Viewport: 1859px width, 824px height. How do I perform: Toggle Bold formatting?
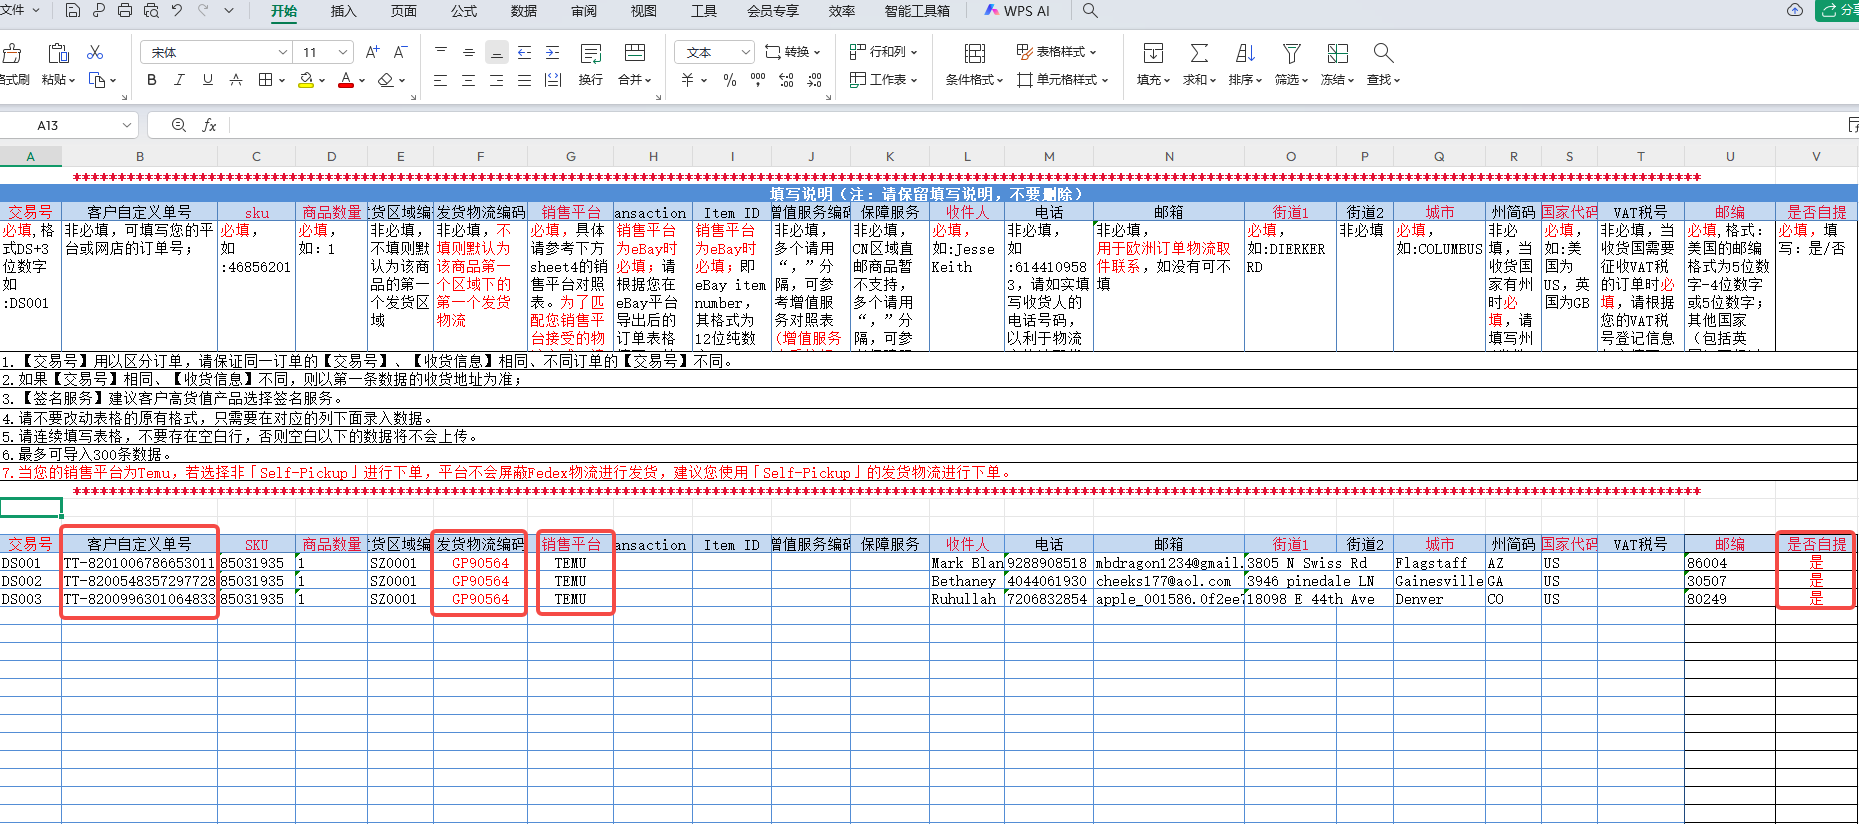coord(152,80)
